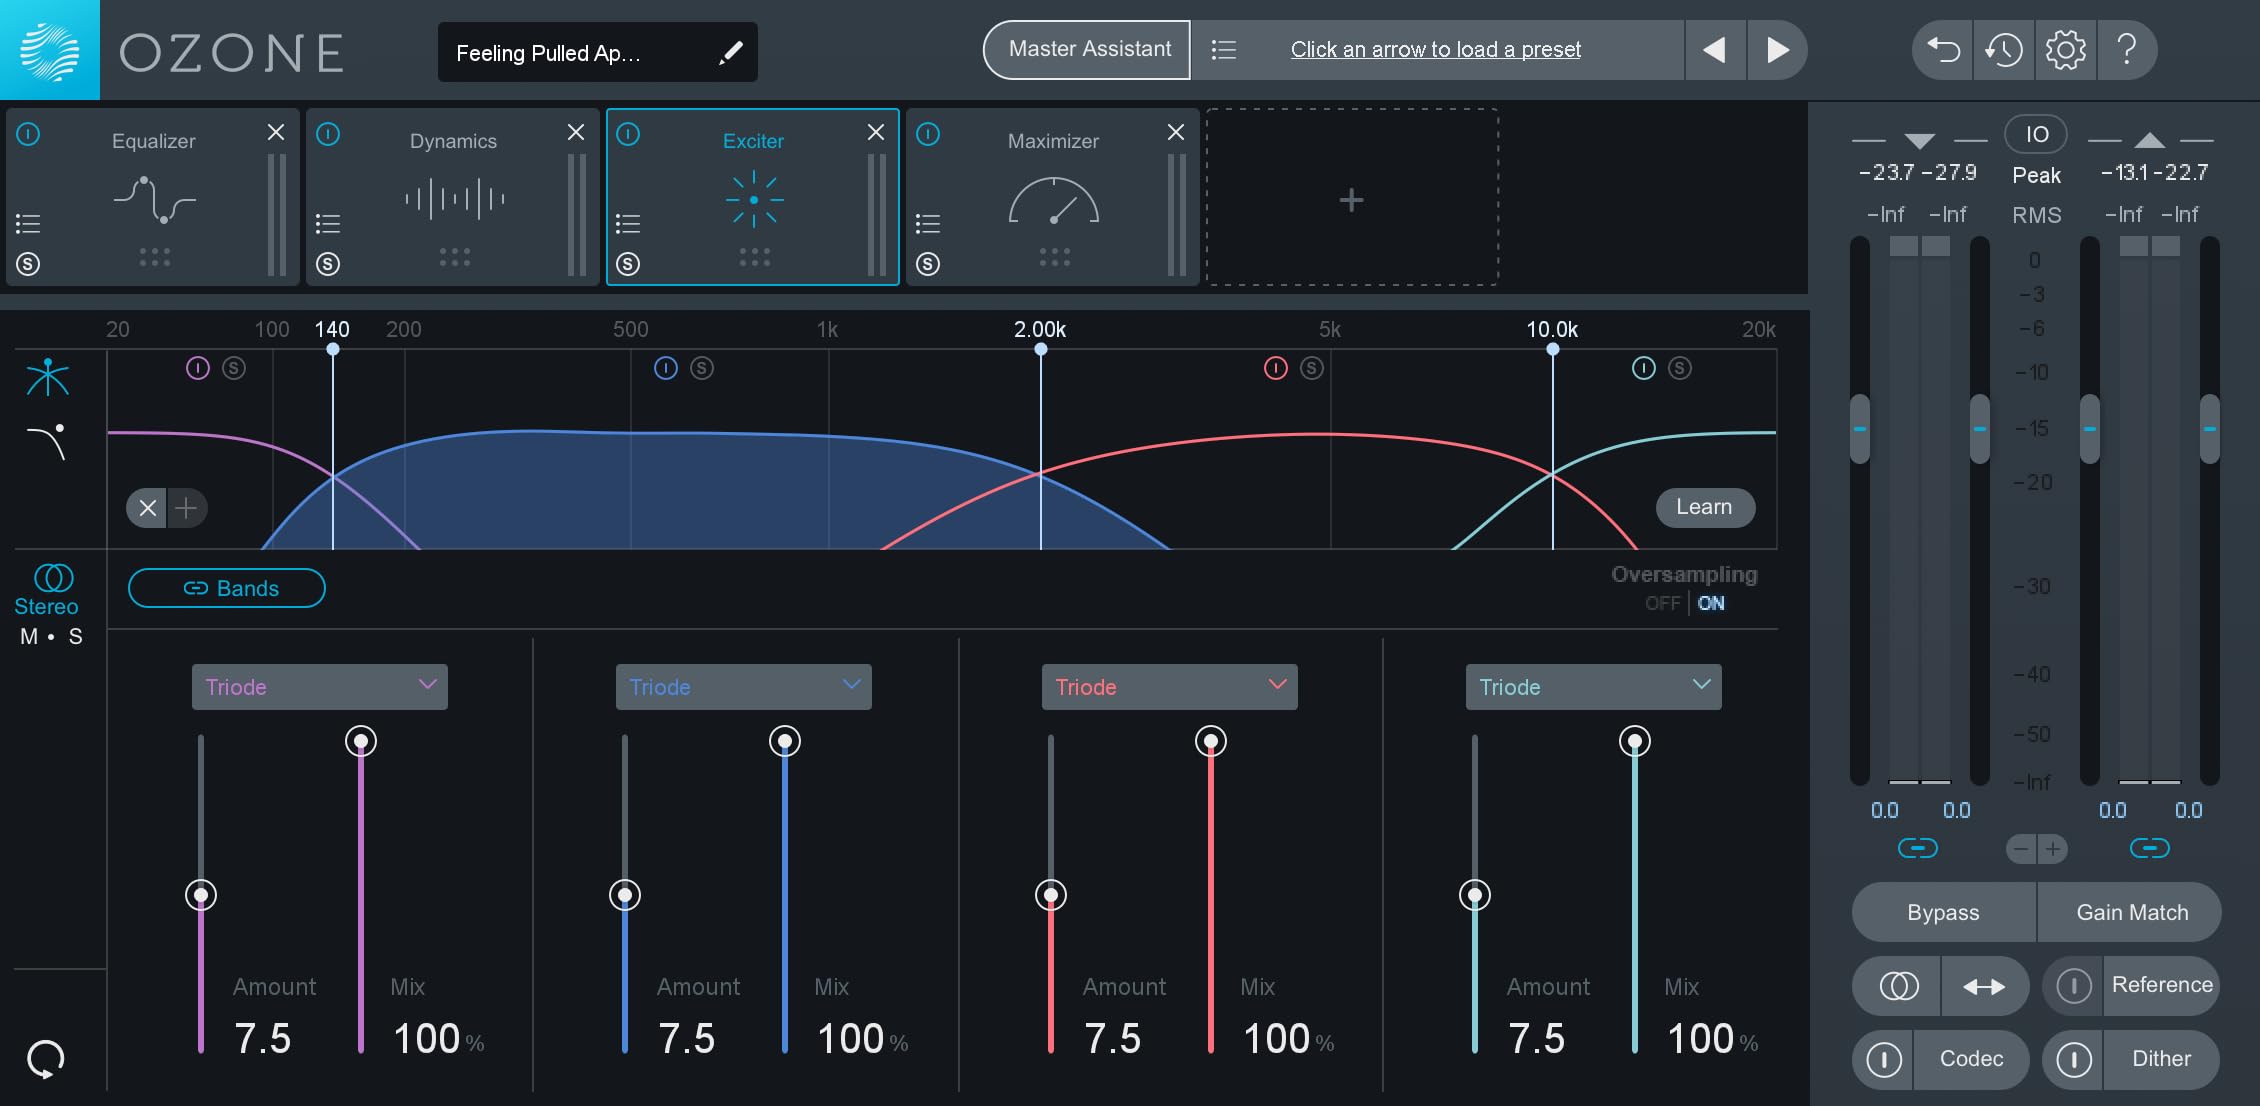This screenshot has height=1106, width=2260.
Task: Open the preset list icon
Action: coord(1224,50)
